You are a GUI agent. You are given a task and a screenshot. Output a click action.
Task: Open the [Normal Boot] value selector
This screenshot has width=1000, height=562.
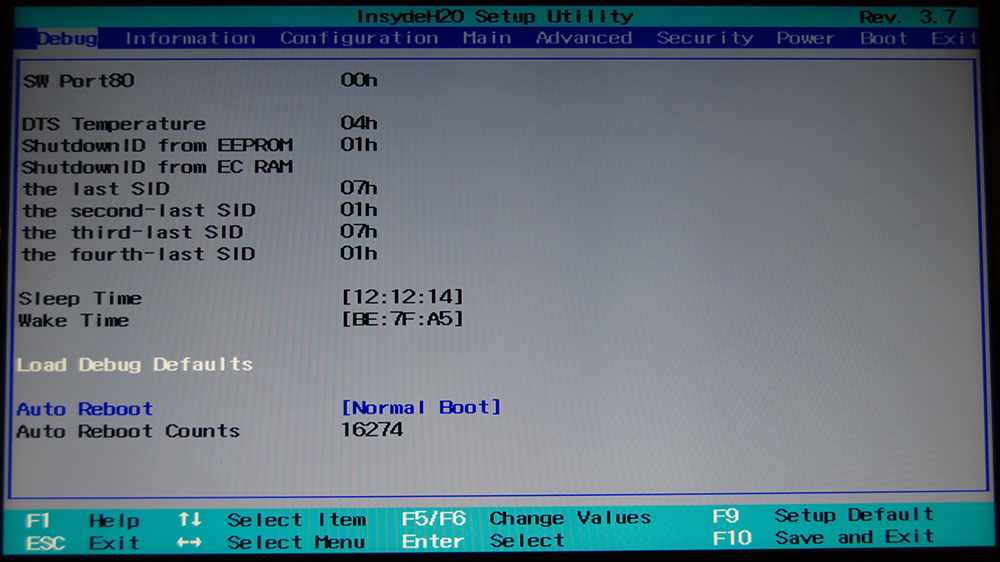click(x=421, y=407)
